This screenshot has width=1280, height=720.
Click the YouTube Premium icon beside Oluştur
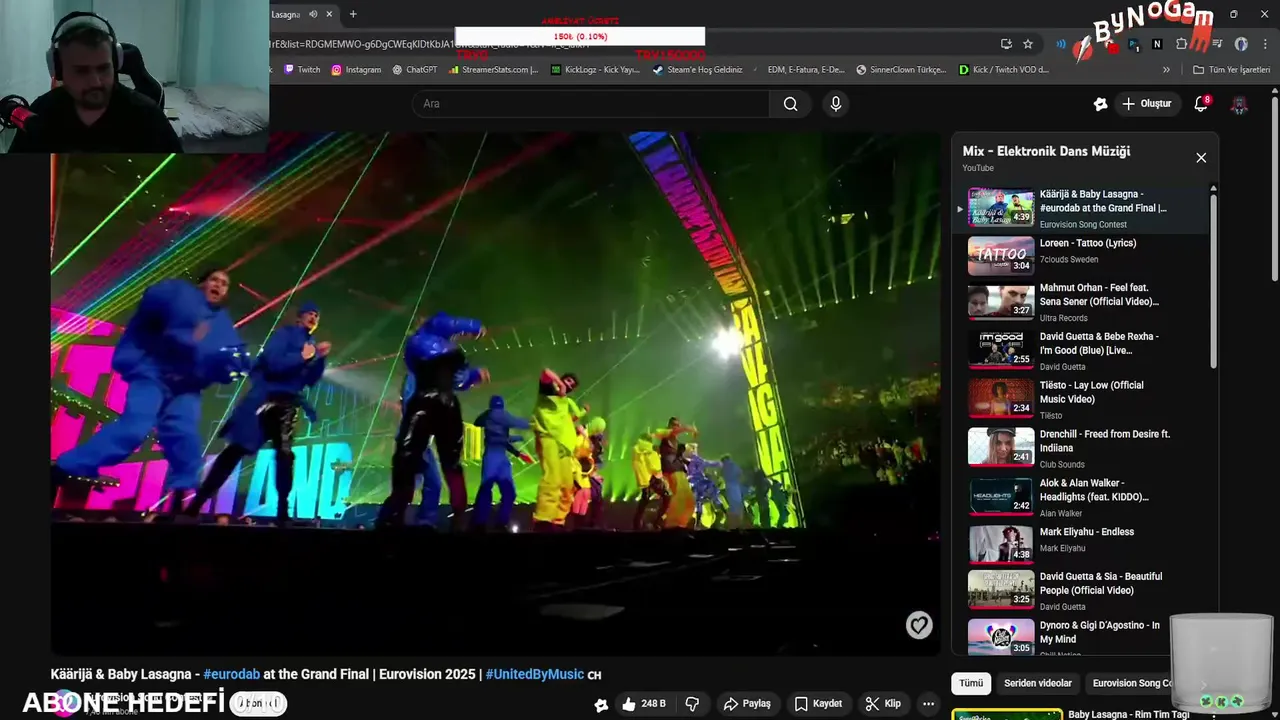[x=1100, y=104]
